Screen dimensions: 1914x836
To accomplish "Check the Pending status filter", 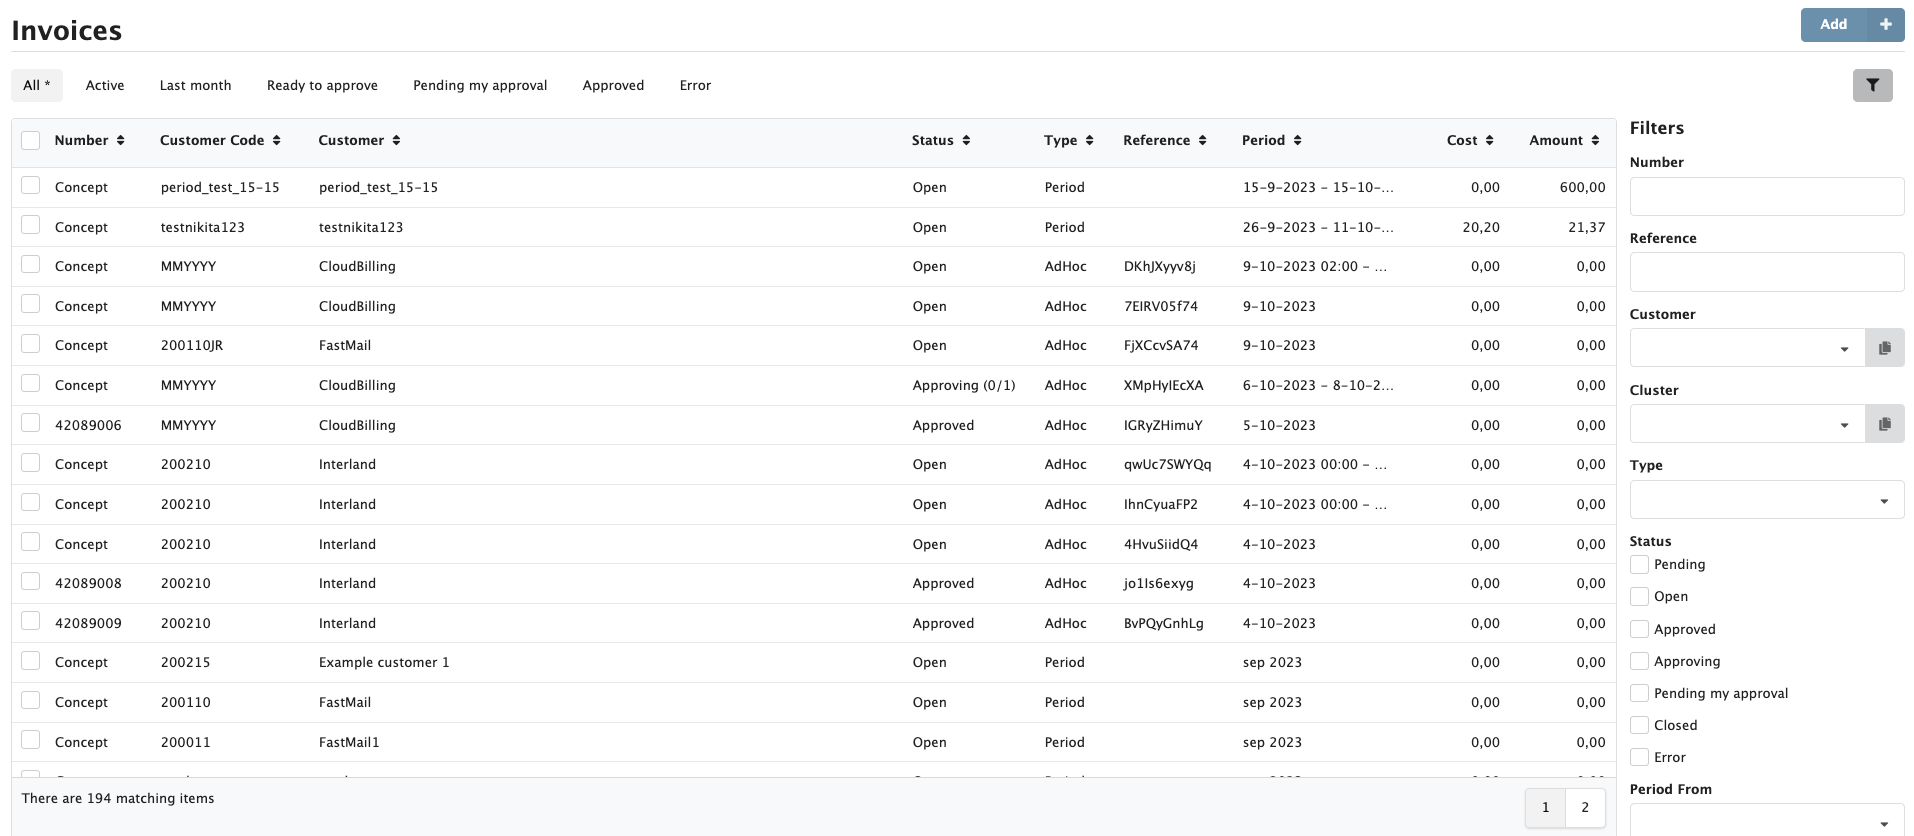I will [1639, 565].
